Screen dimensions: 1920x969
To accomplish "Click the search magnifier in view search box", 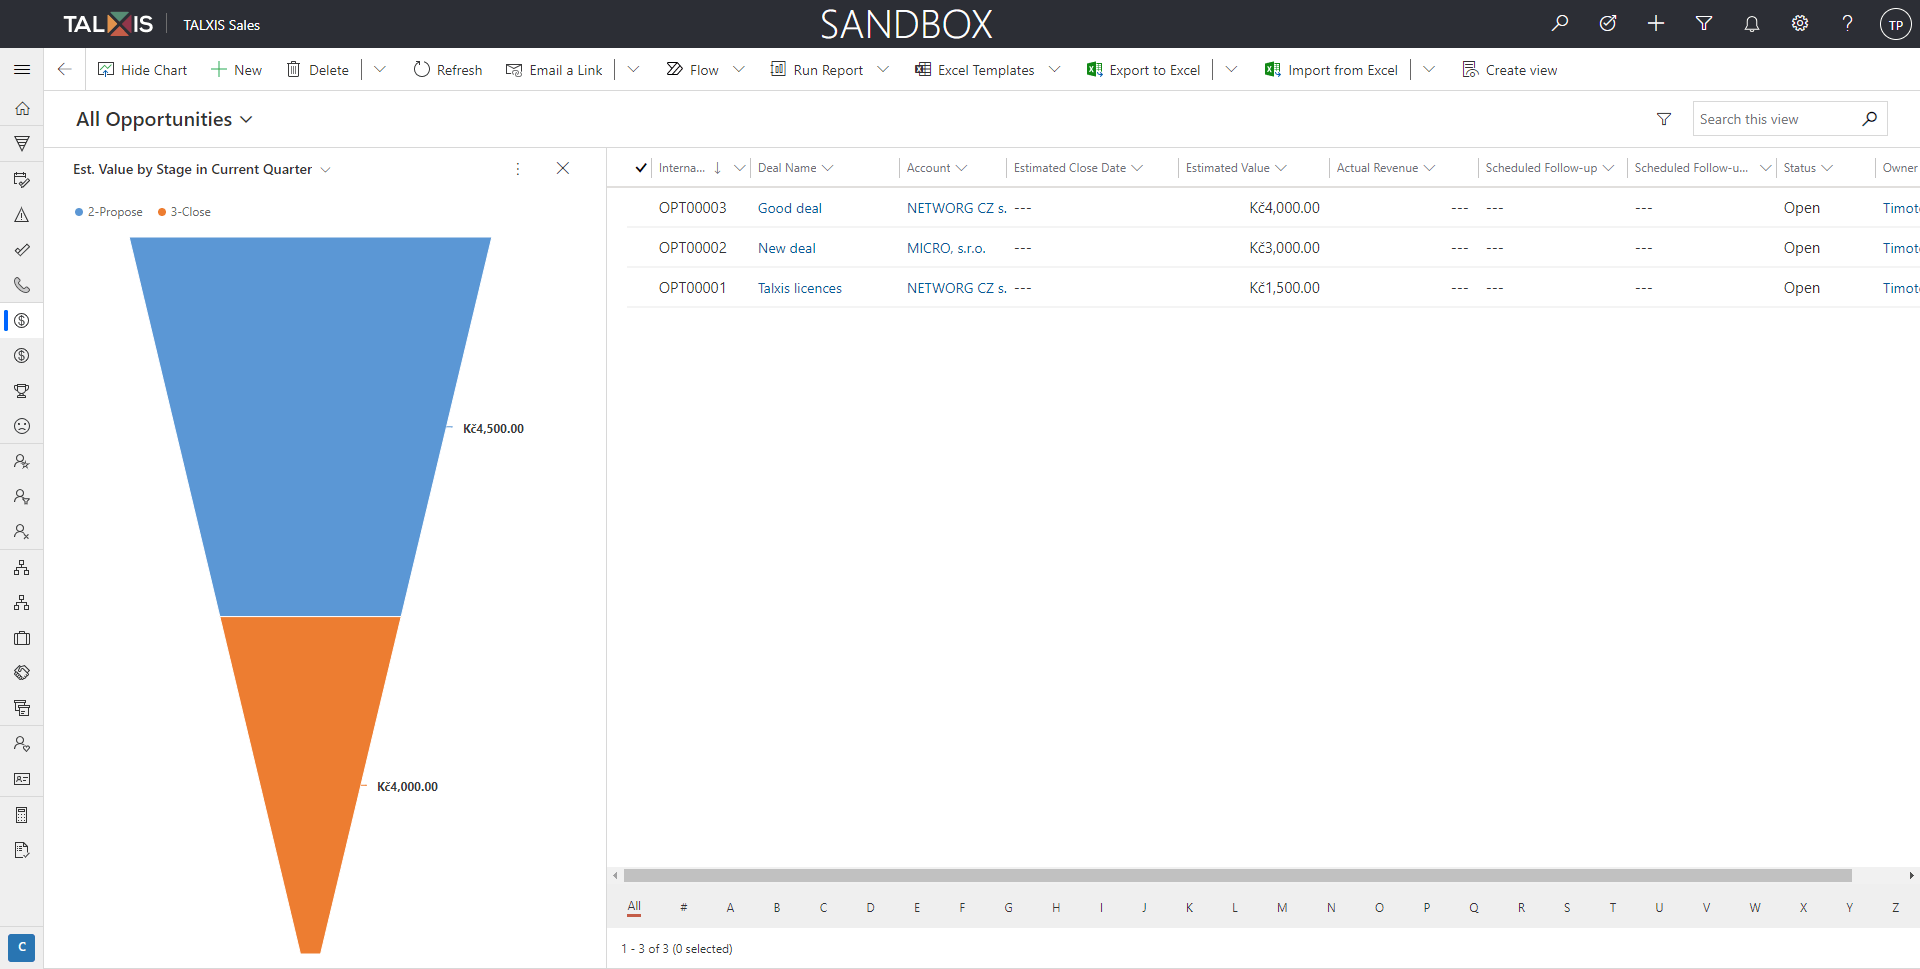I will click(1869, 119).
